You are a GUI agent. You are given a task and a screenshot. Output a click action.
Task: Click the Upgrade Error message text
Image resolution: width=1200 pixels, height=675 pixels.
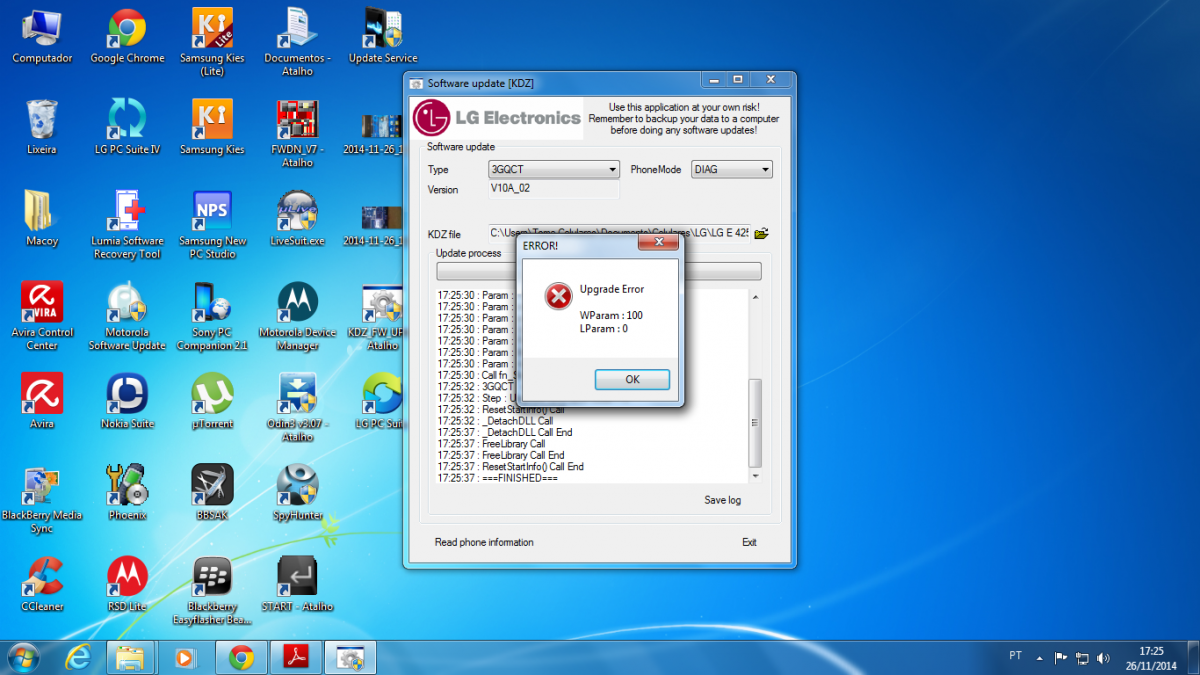pyautogui.click(x=612, y=289)
